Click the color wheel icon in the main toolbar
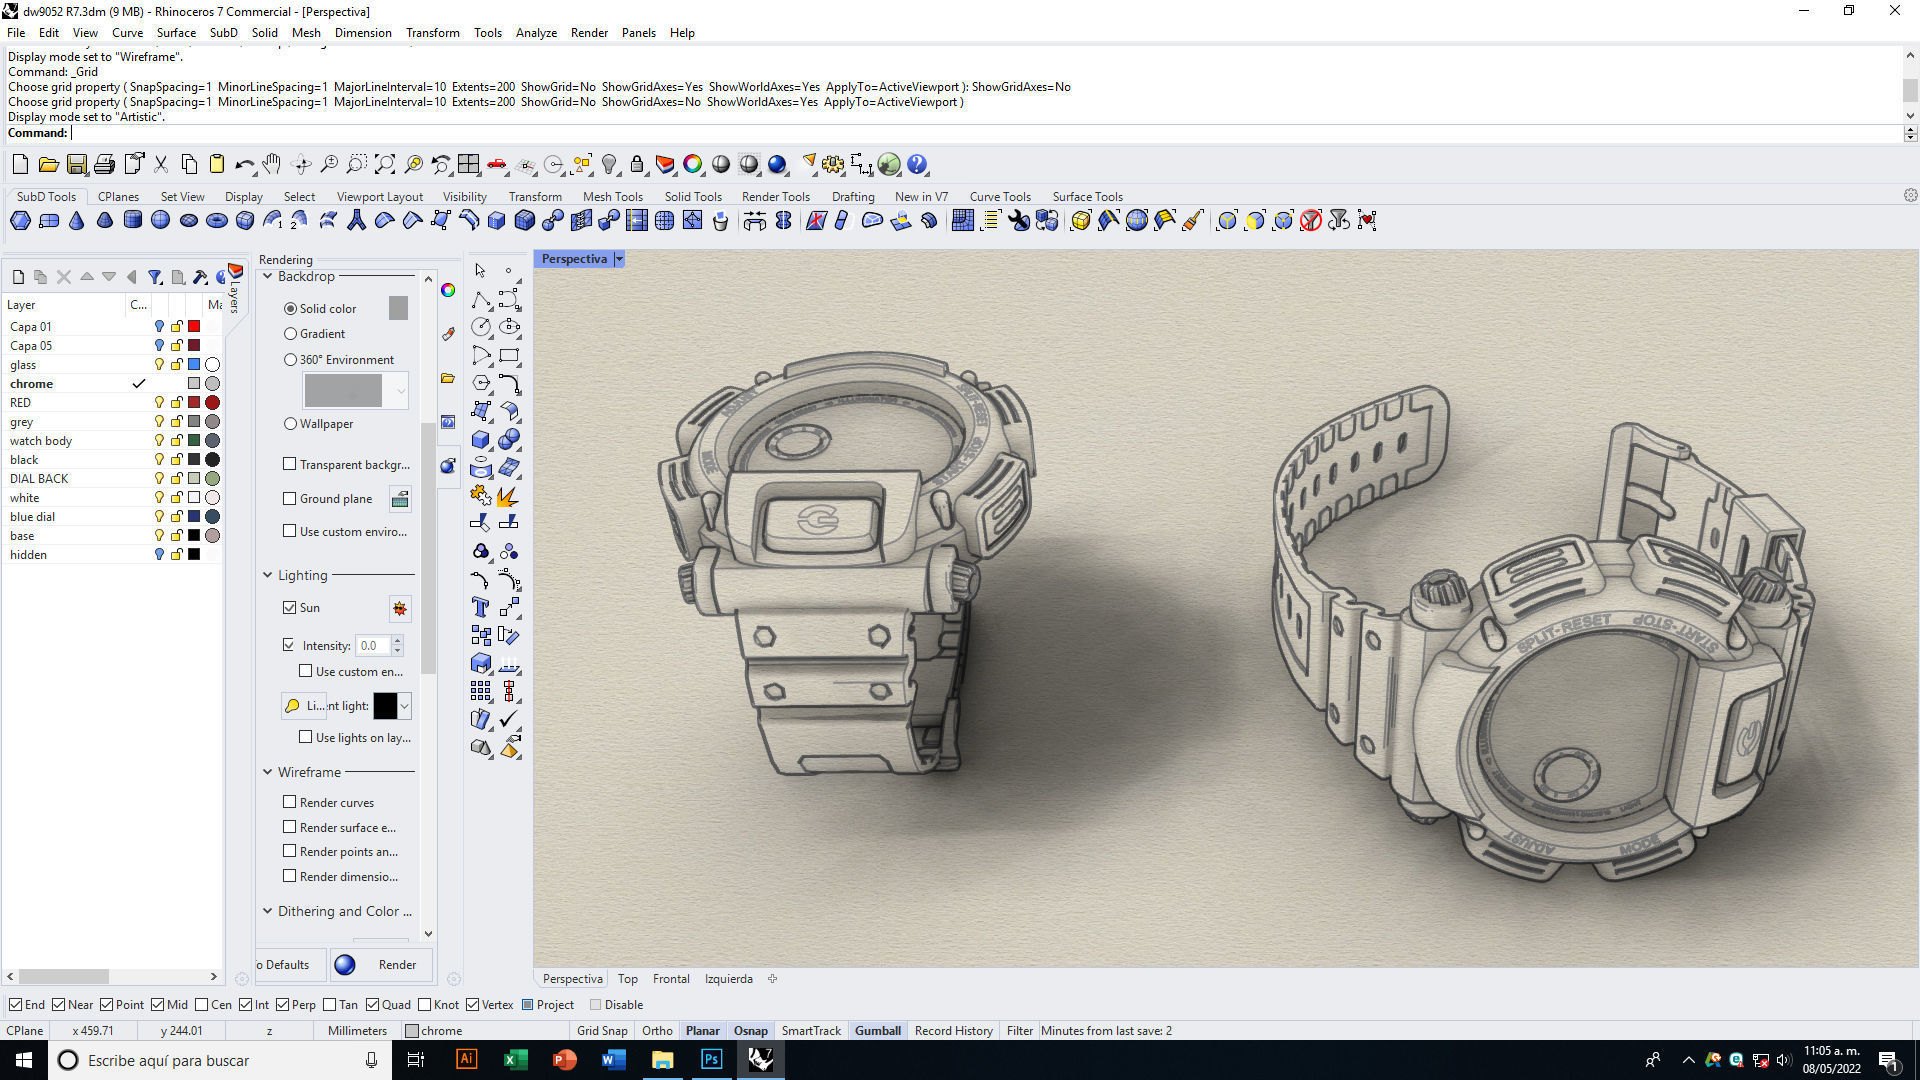Image resolution: width=1920 pixels, height=1080 pixels. pos(693,165)
